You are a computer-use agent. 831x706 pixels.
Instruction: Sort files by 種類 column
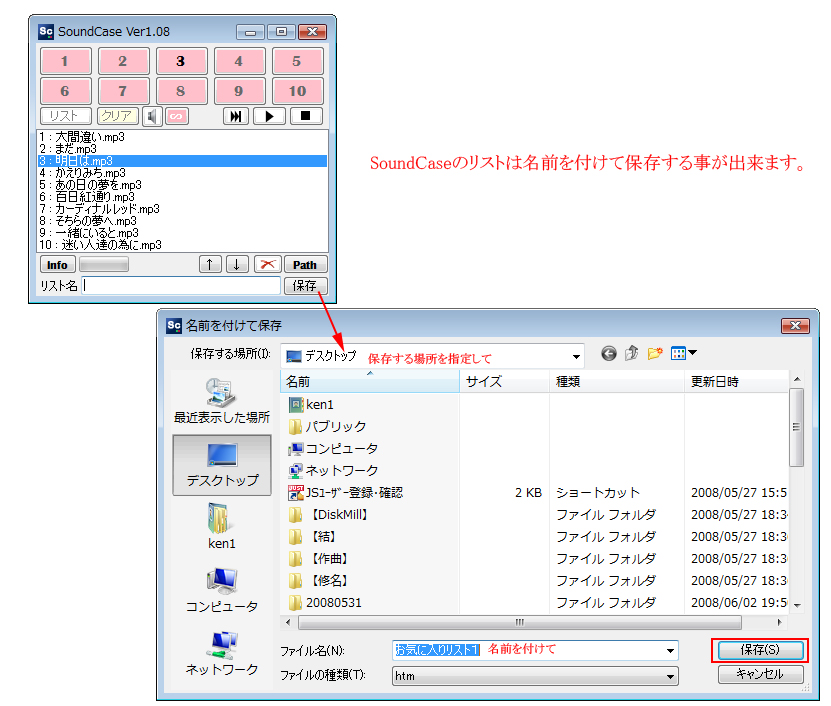point(617,382)
